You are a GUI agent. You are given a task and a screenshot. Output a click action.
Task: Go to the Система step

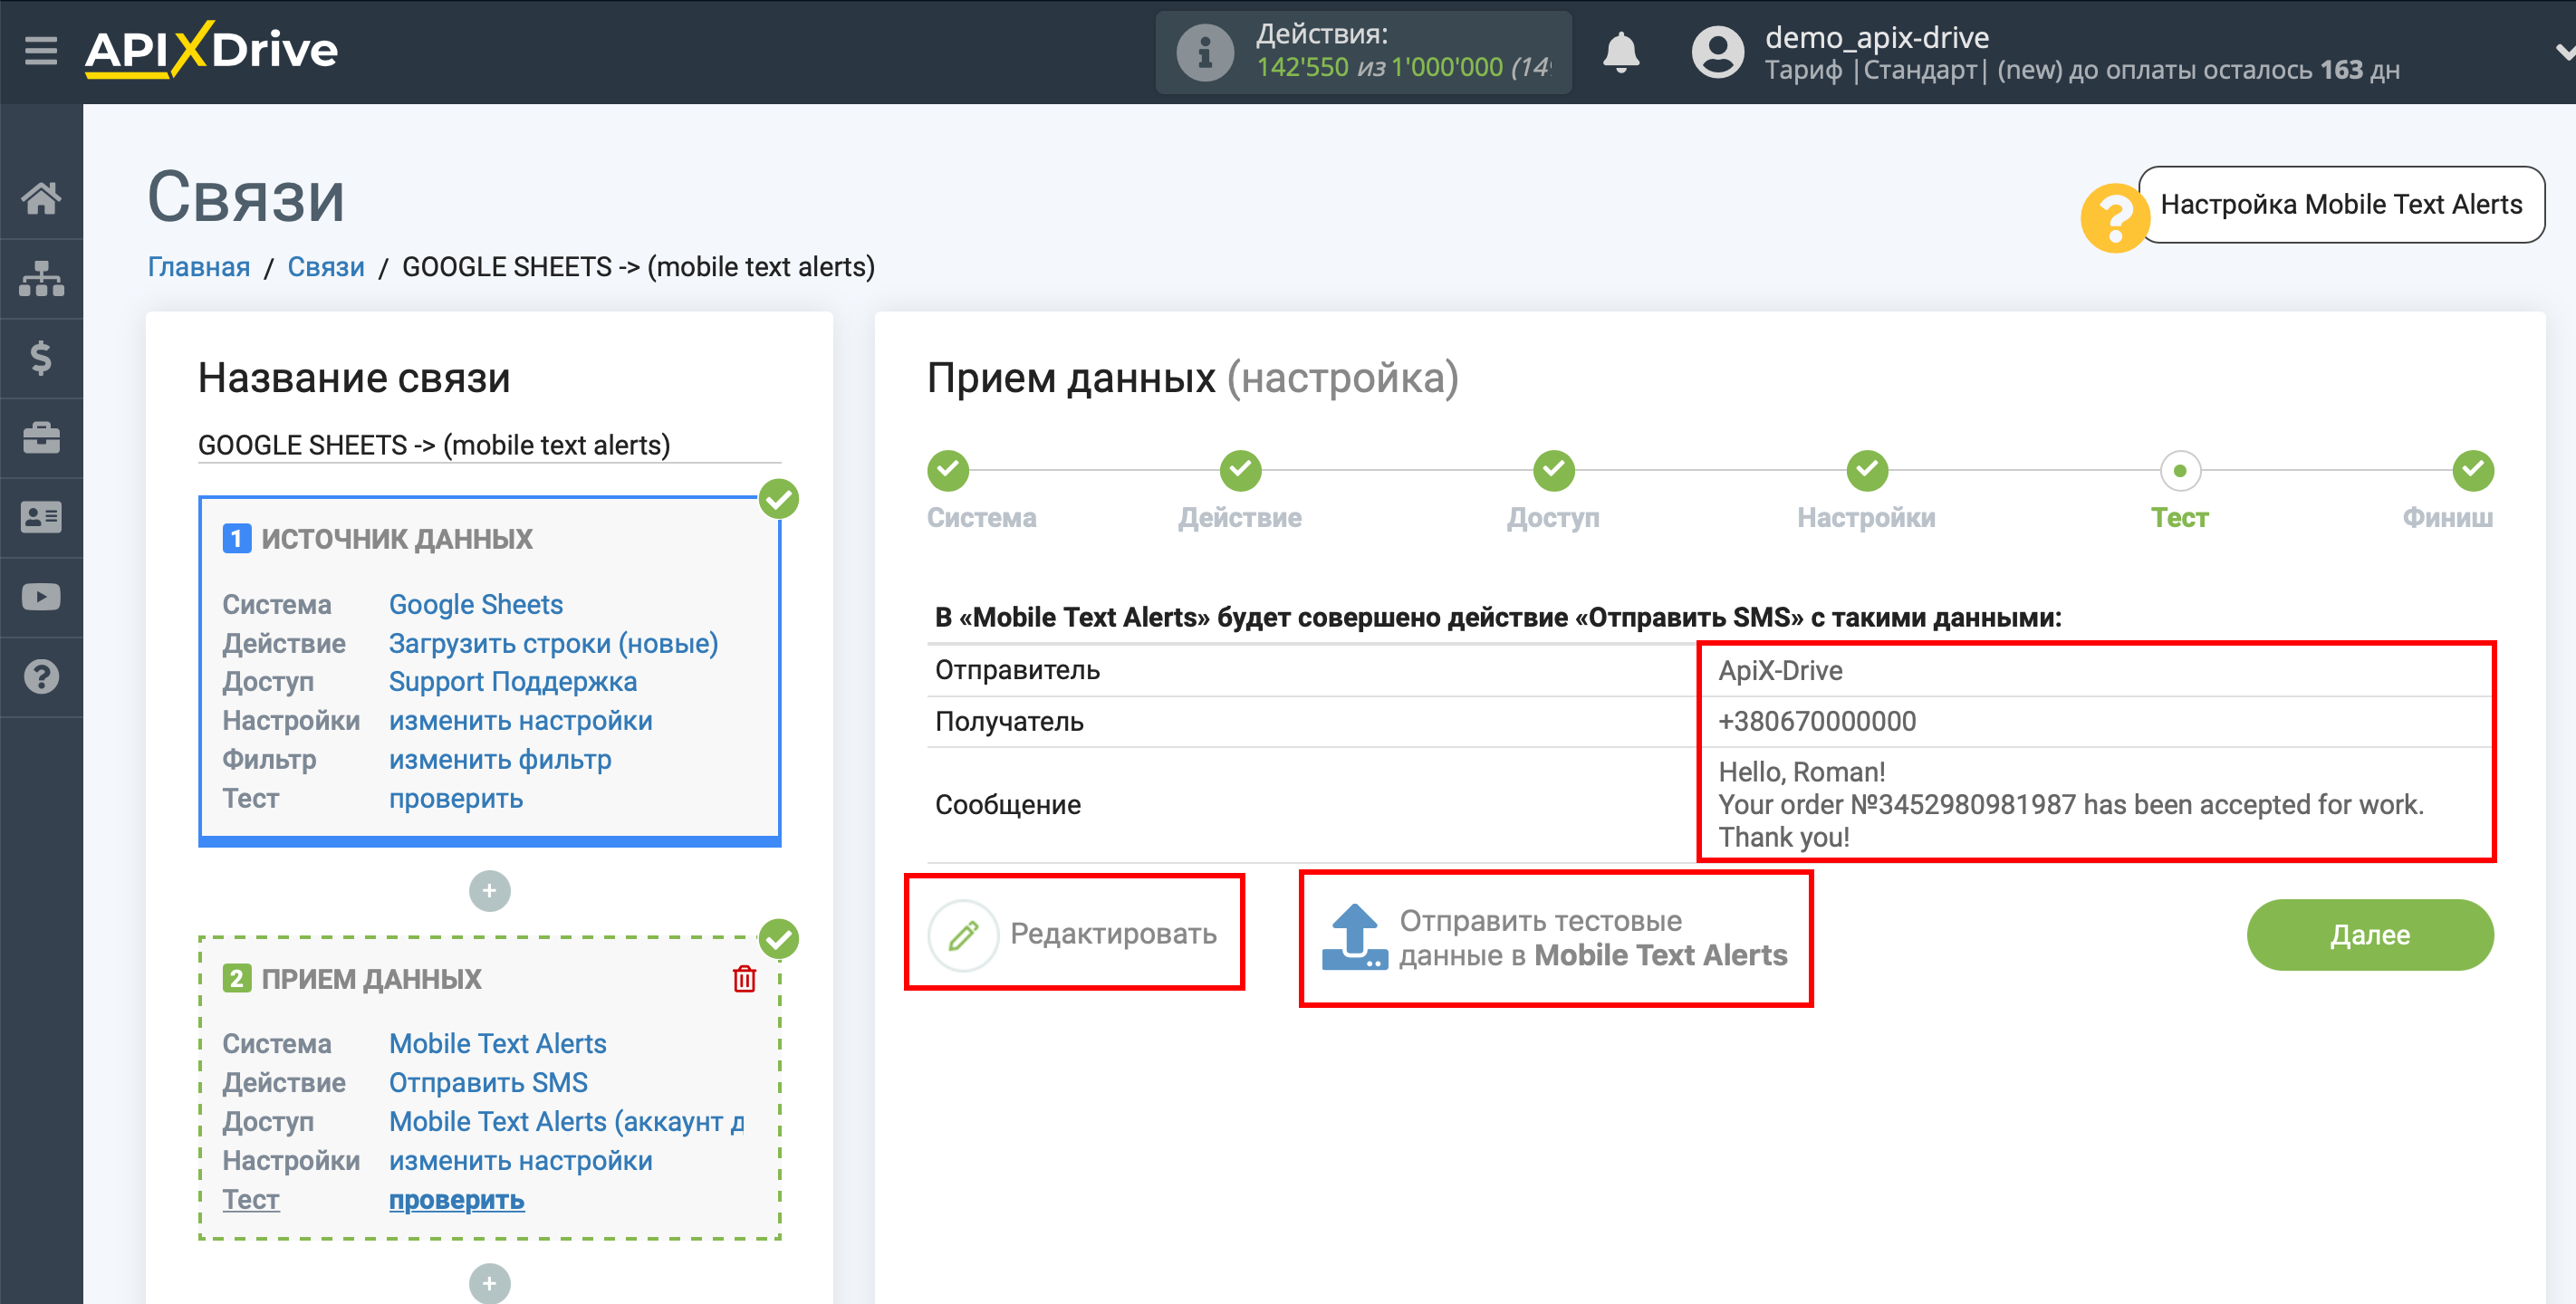pos(948,470)
